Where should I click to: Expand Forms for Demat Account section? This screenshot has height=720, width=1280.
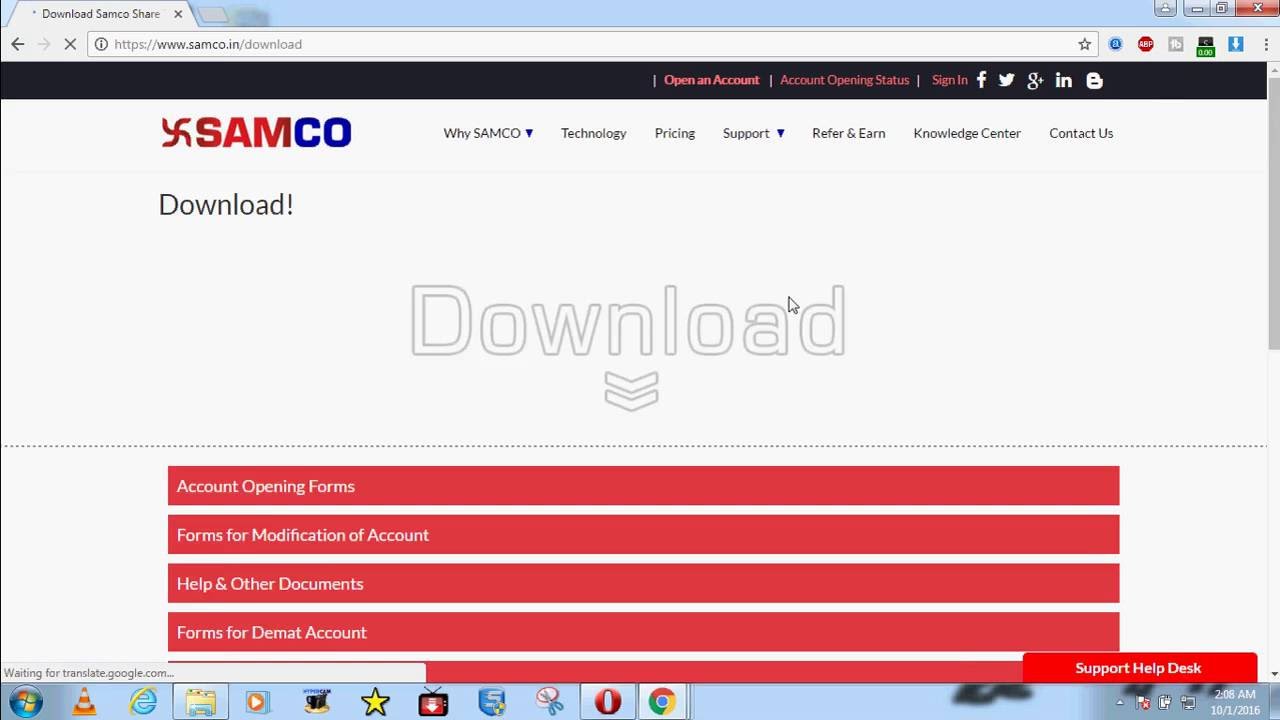[643, 632]
